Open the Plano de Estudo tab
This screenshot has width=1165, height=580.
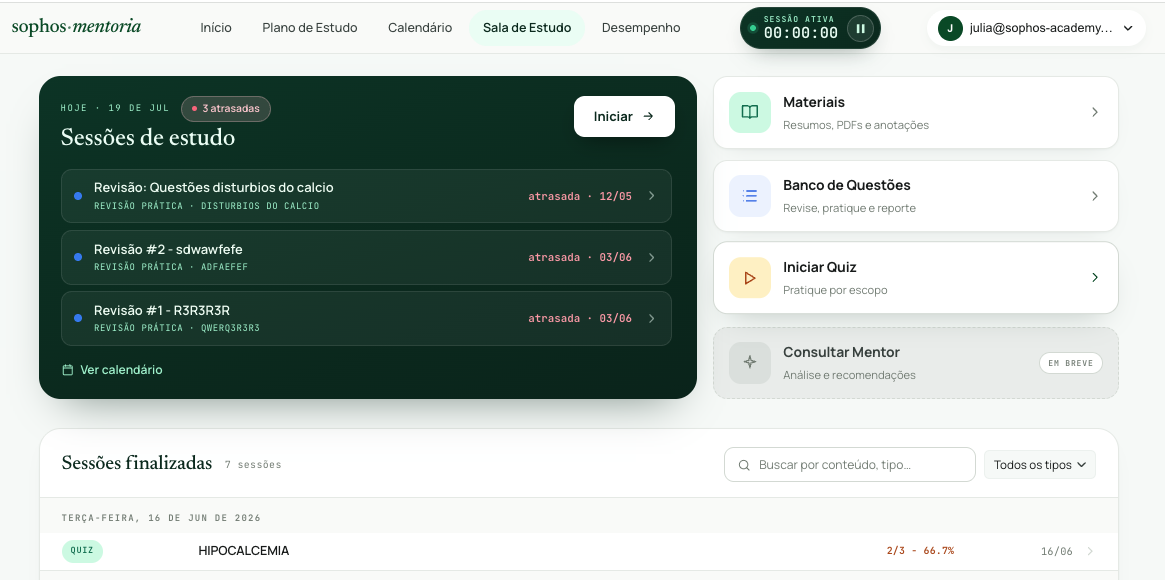[310, 28]
